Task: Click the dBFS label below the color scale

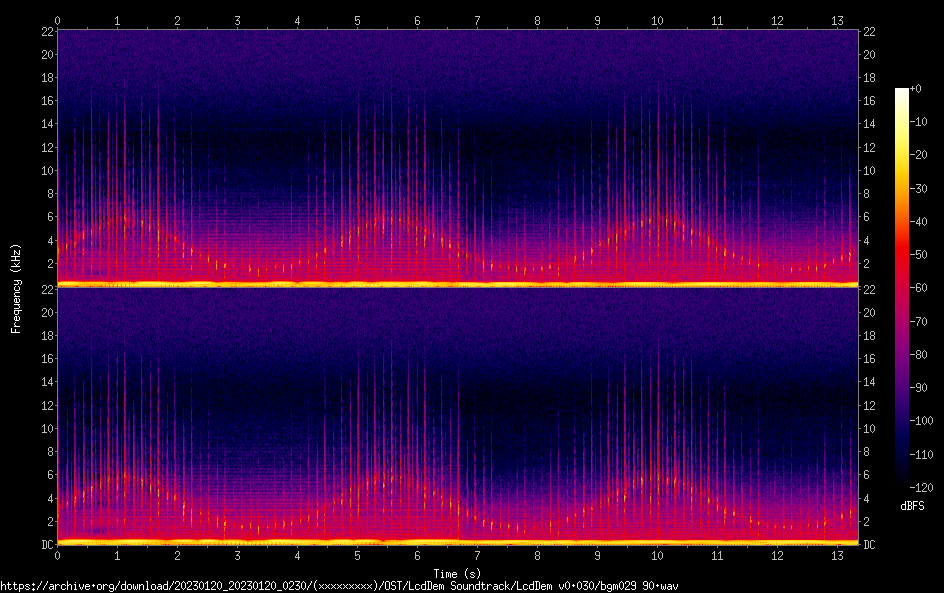Action: 912,507
